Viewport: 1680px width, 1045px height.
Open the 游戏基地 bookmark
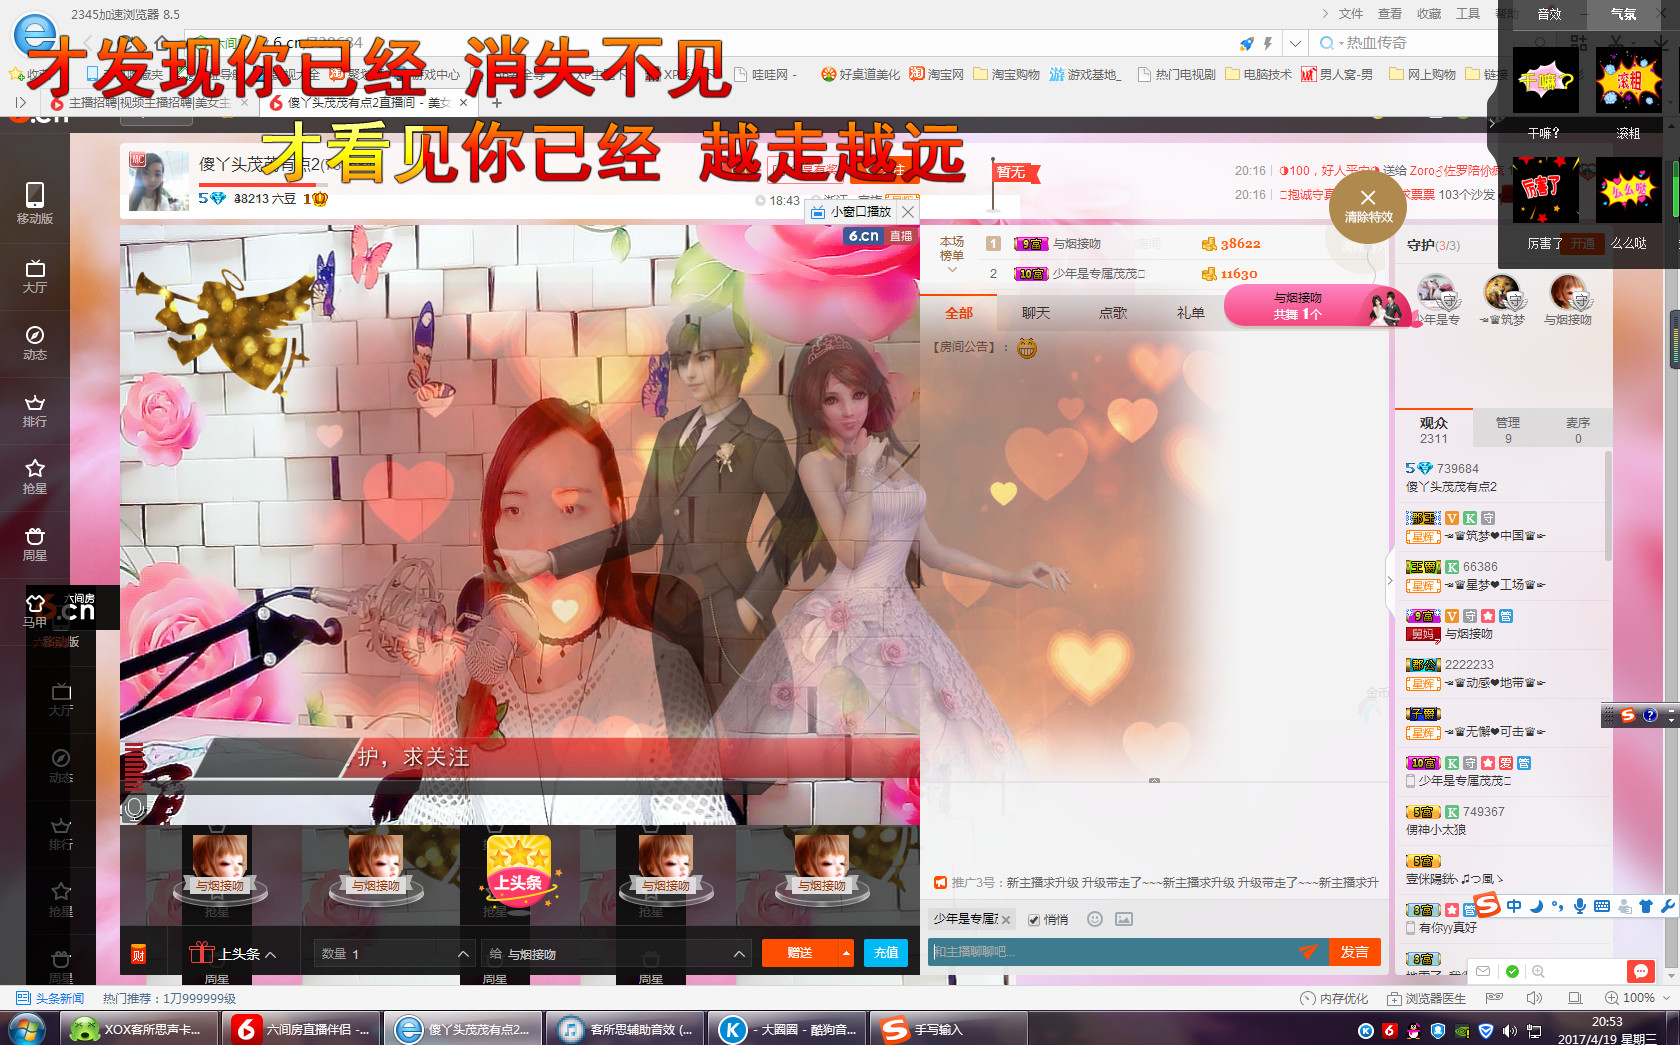point(1085,74)
